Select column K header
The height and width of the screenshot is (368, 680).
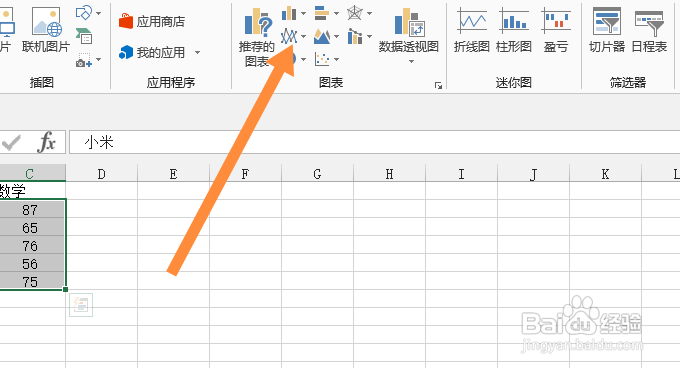pos(605,173)
